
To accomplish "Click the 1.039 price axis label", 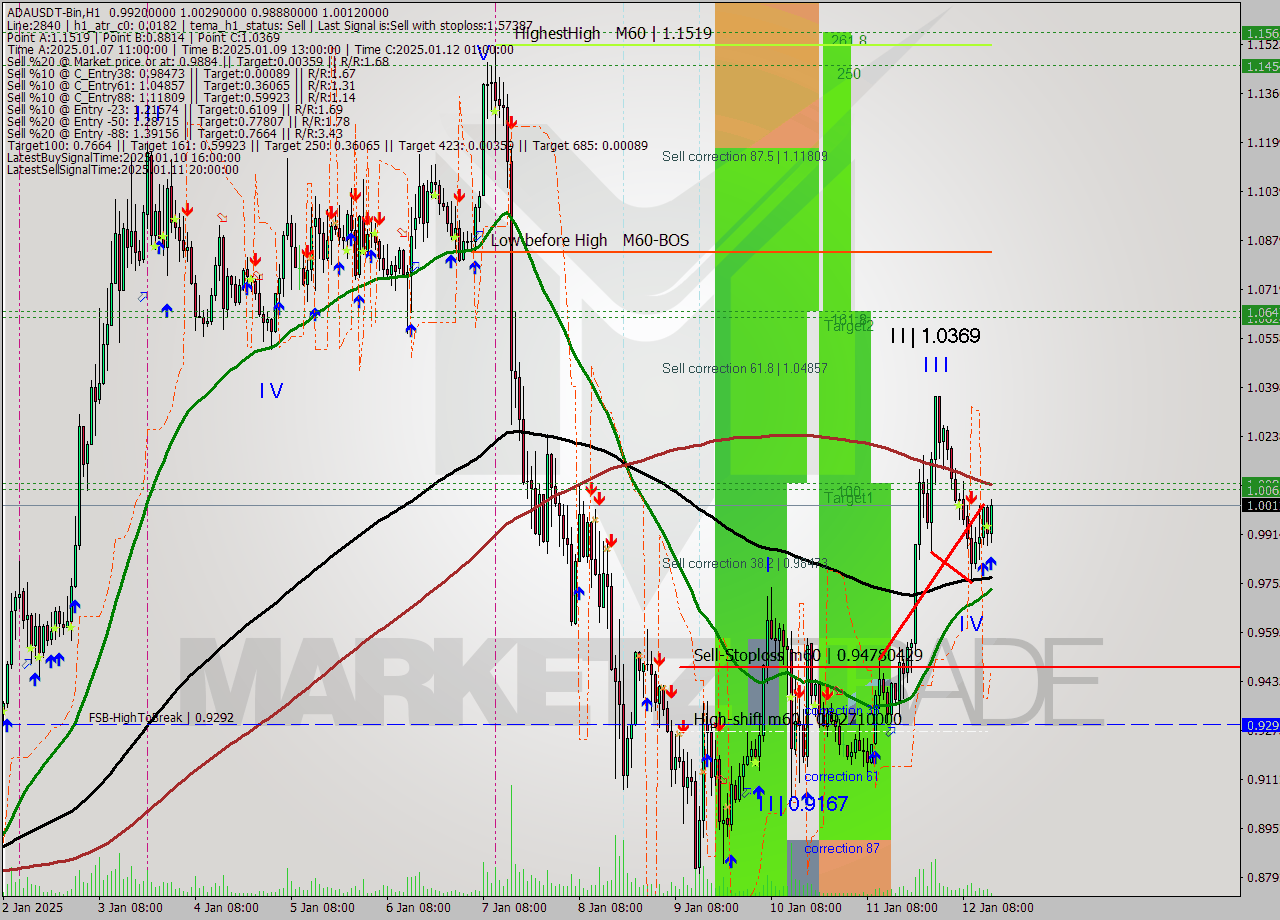I will tap(1261, 387).
